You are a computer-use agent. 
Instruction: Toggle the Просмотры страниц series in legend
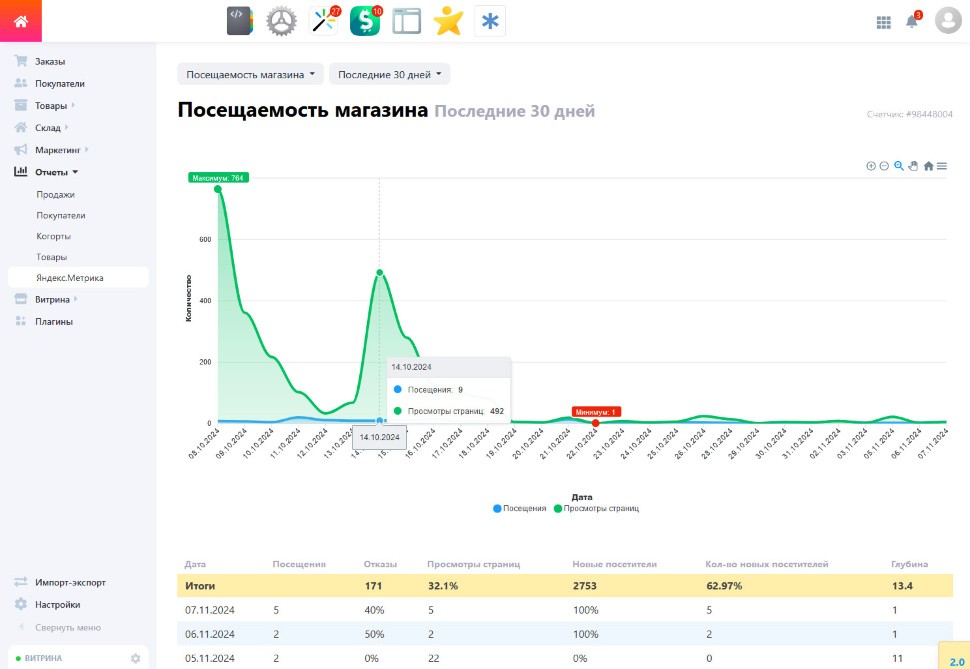pyautogui.click(x=596, y=509)
